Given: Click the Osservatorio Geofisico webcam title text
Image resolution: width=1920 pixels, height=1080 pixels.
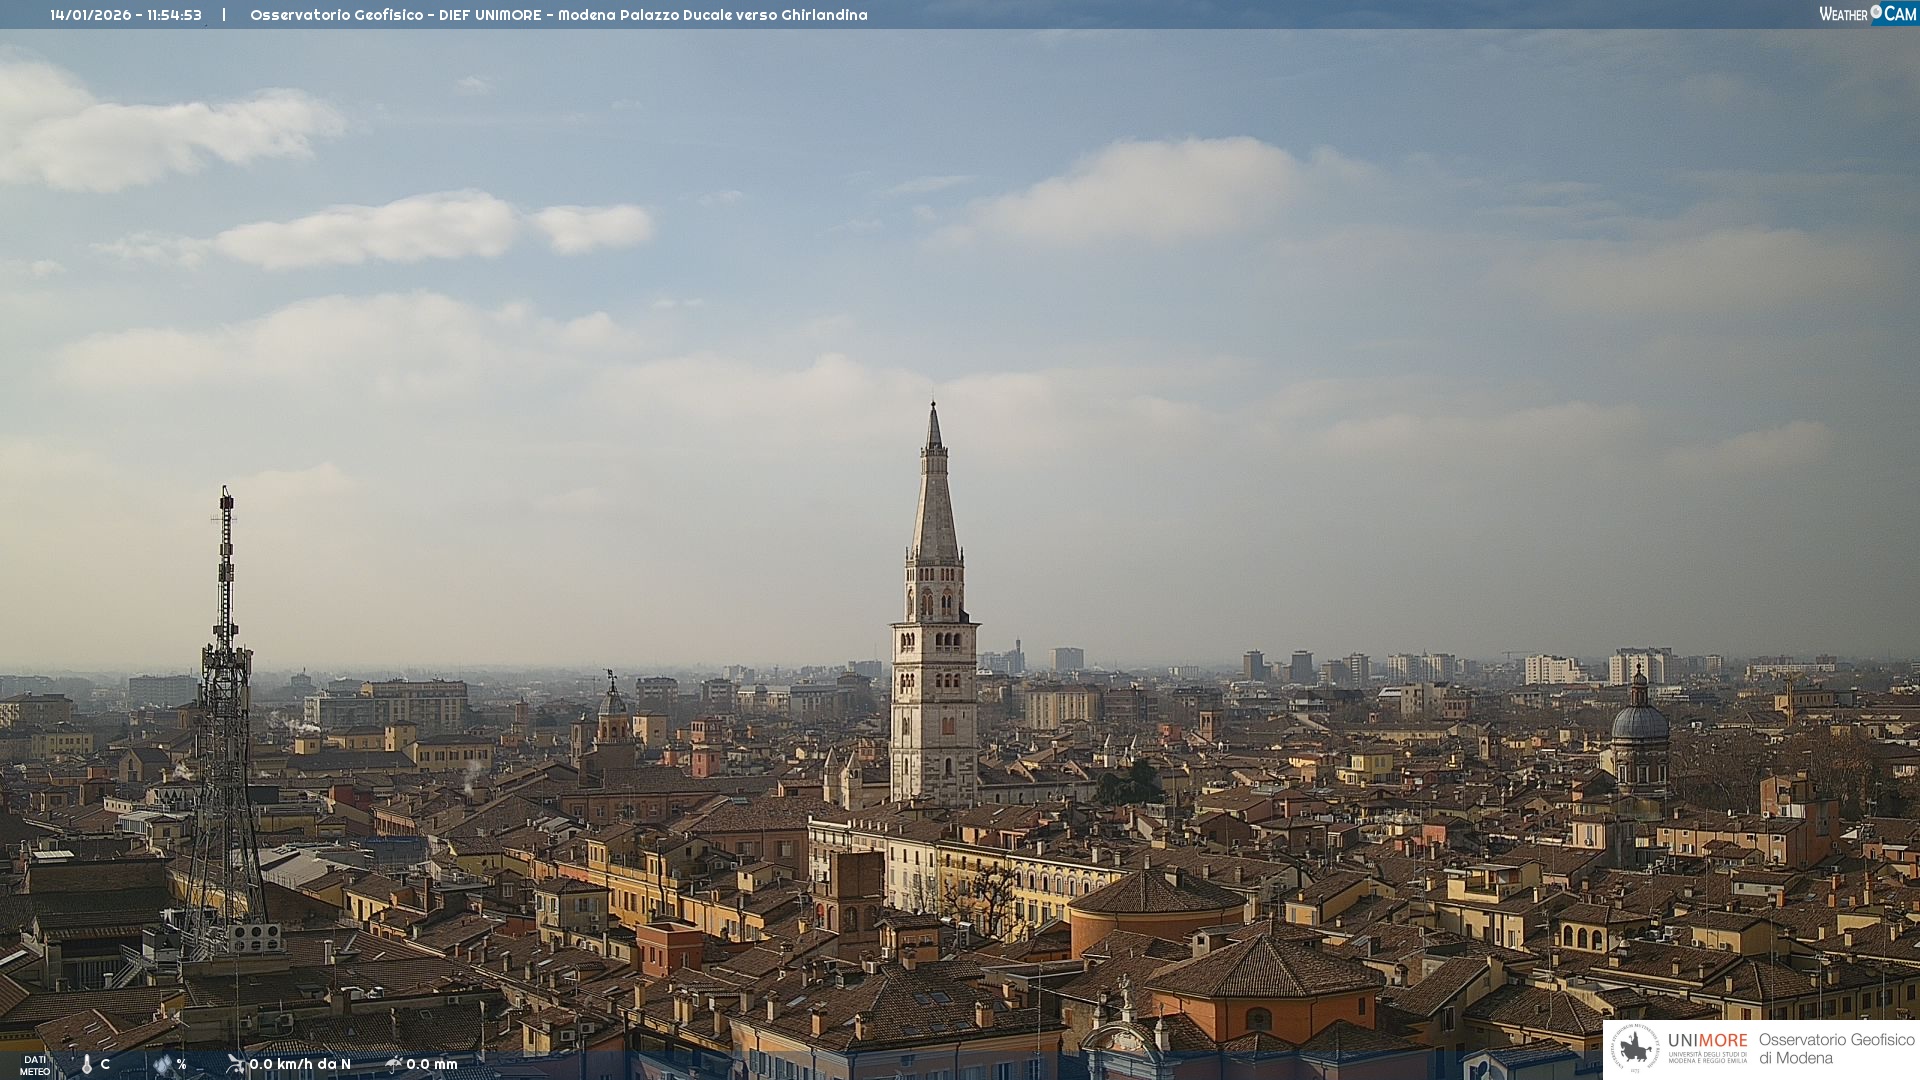Looking at the screenshot, I should point(558,15).
